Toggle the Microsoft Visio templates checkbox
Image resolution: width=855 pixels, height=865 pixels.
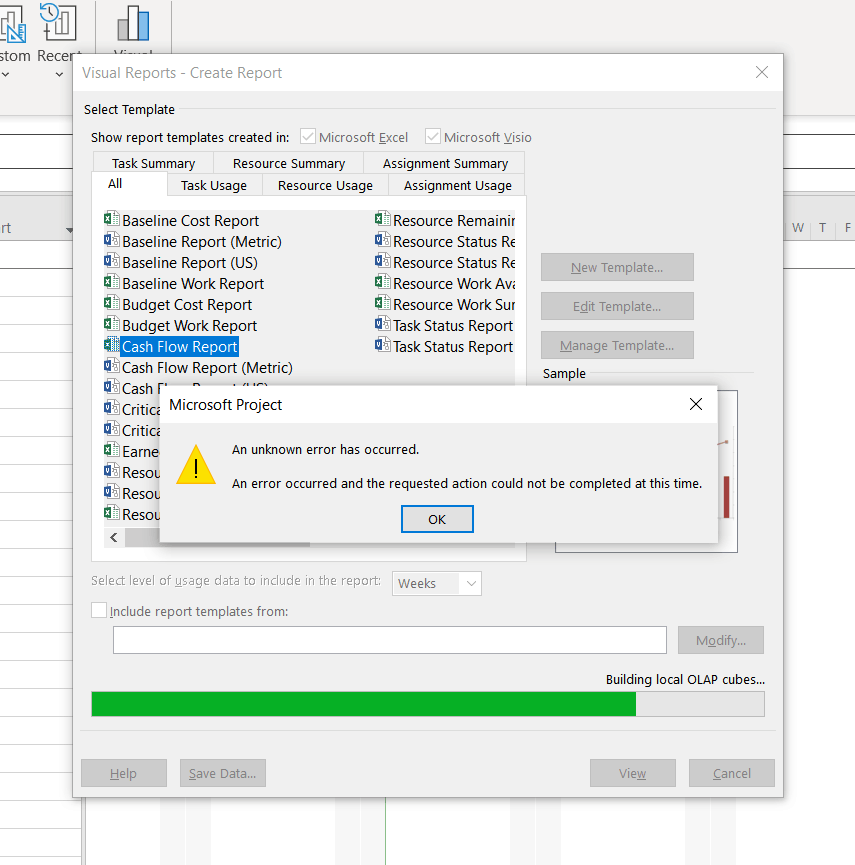coord(433,136)
